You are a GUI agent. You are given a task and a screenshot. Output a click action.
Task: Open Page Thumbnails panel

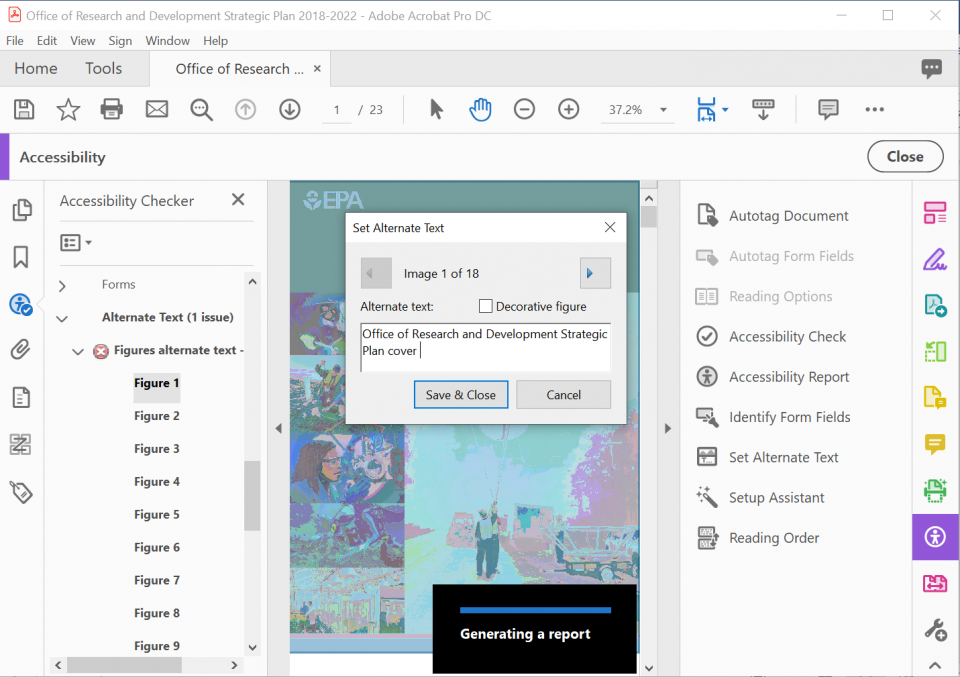click(x=22, y=210)
